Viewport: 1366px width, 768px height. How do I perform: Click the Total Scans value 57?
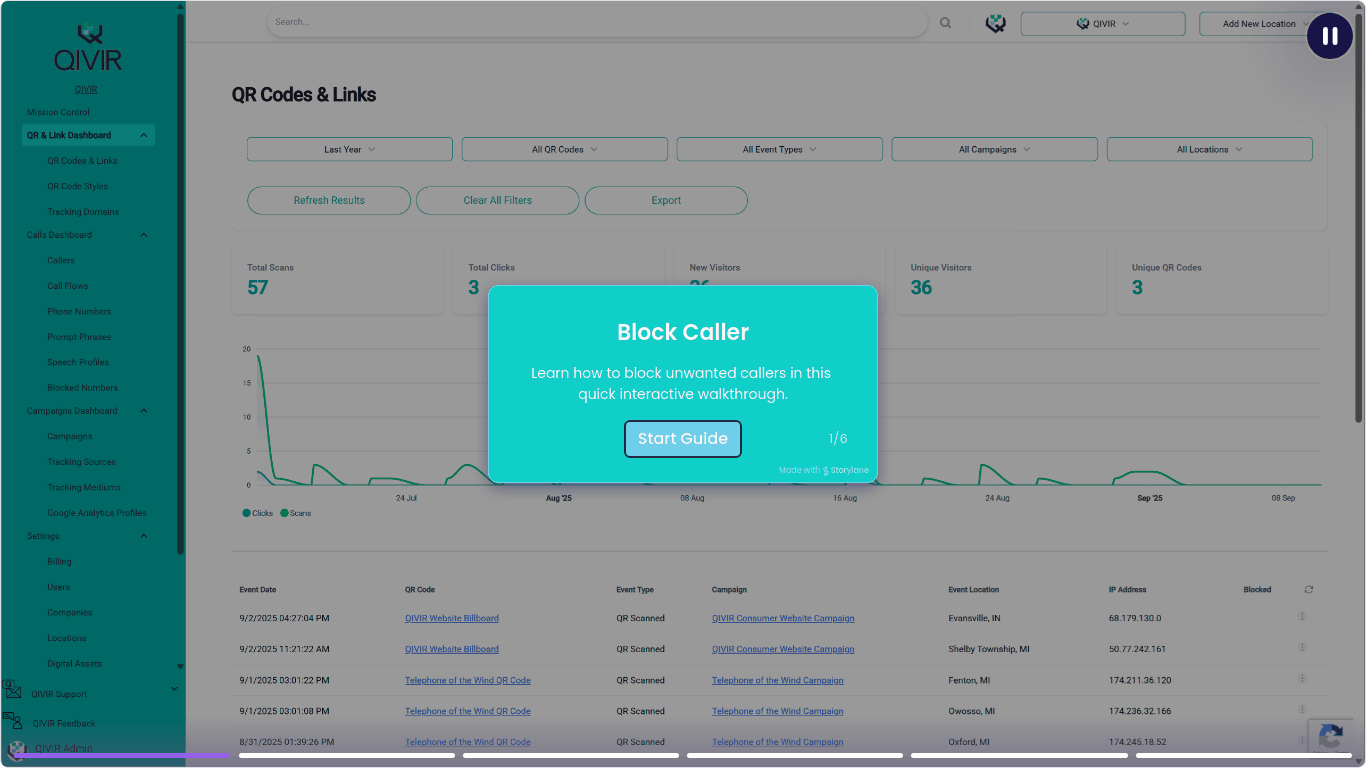[x=258, y=288]
